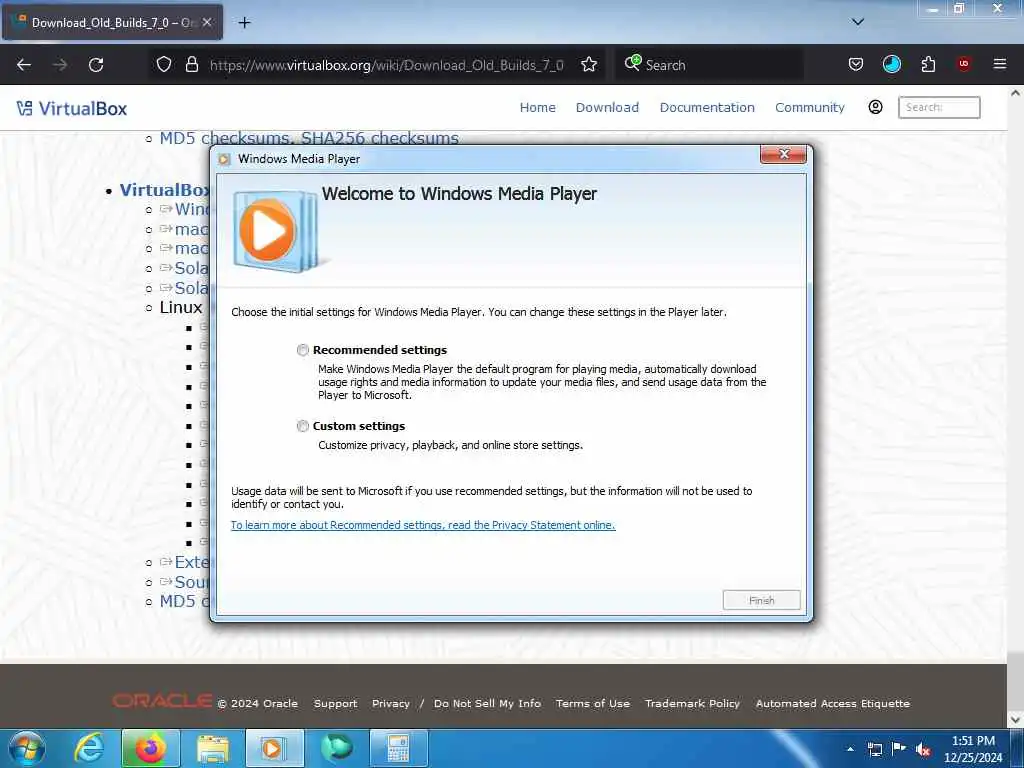This screenshot has height=768, width=1024.
Task: Click the site security padlock icon
Action: [x=191, y=65]
